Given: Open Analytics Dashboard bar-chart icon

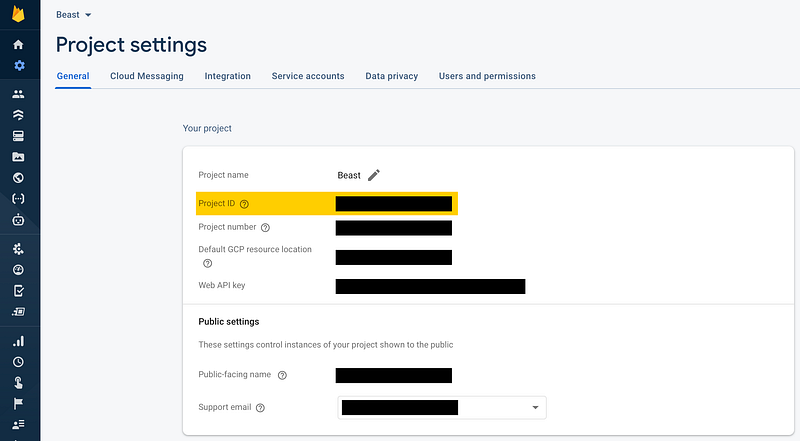Looking at the screenshot, I should [18, 341].
